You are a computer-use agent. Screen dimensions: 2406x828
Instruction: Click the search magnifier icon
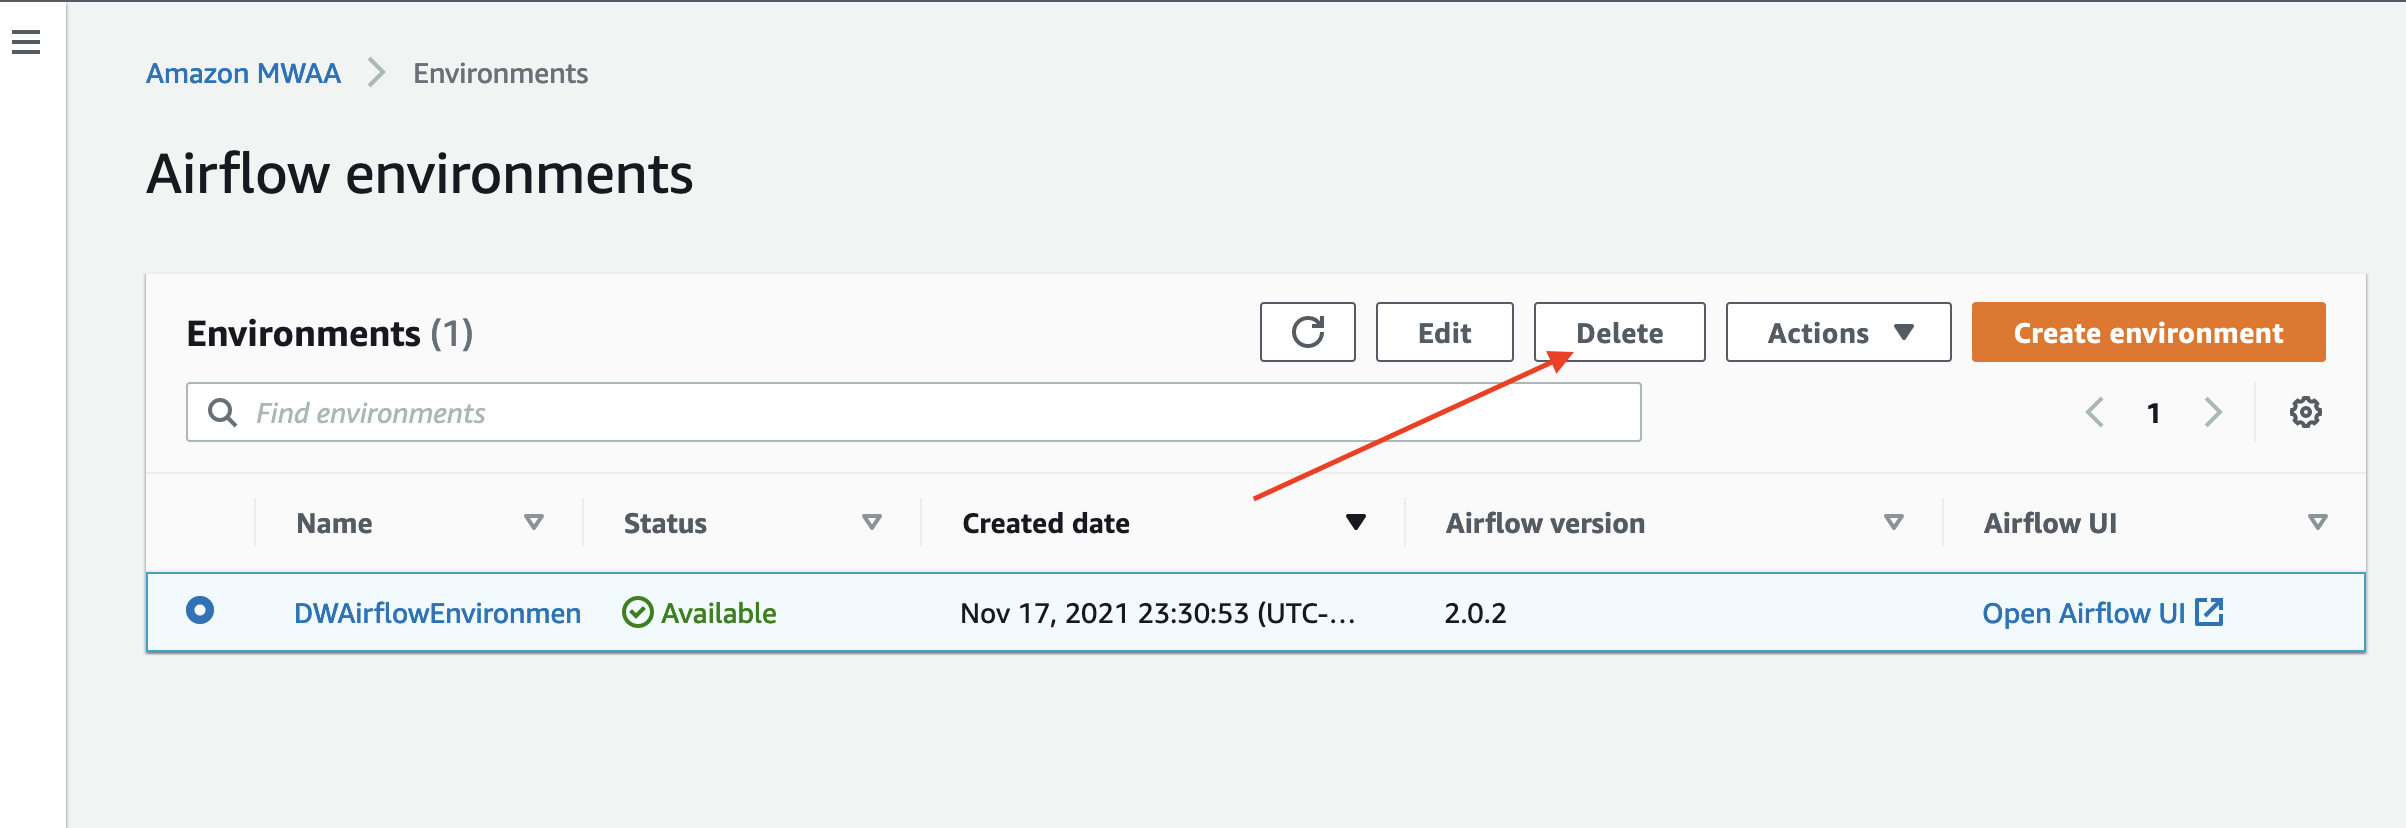pyautogui.click(x=222, y=412)
